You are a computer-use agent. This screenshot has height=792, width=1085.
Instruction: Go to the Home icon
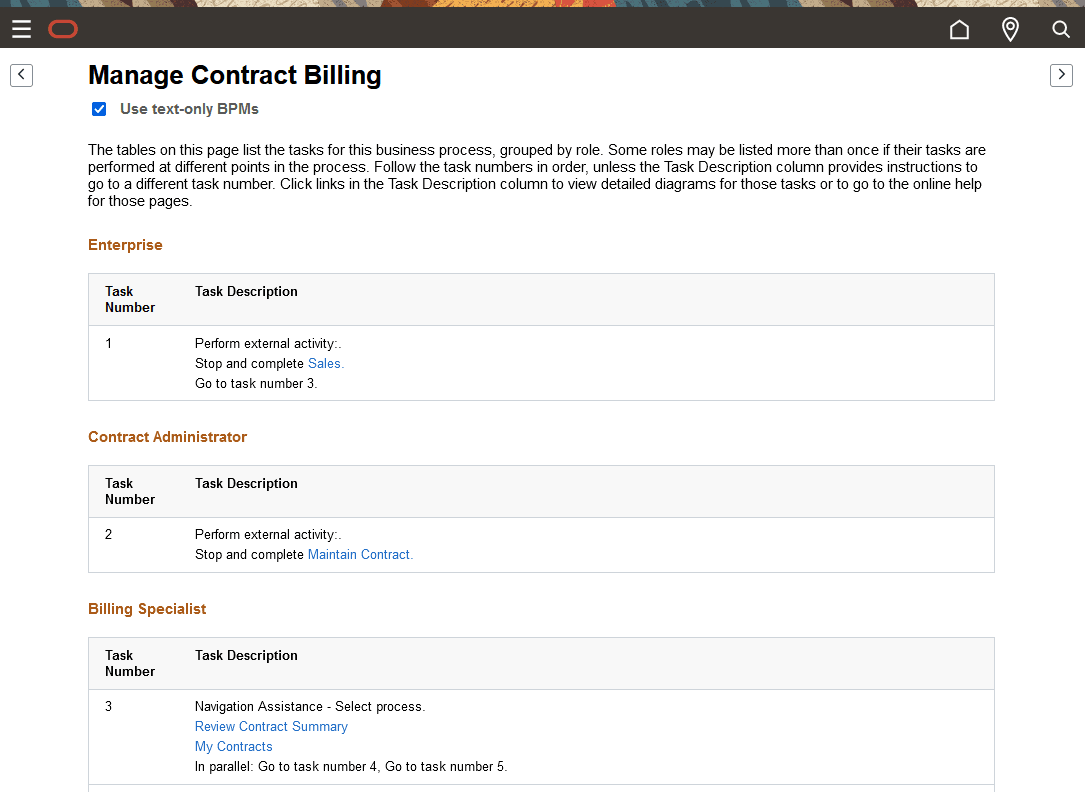point(959,29)
